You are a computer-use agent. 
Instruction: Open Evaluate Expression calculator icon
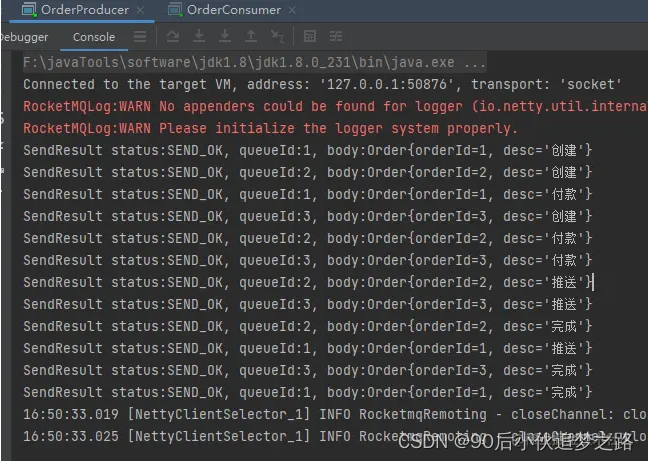tap(310, 36)
